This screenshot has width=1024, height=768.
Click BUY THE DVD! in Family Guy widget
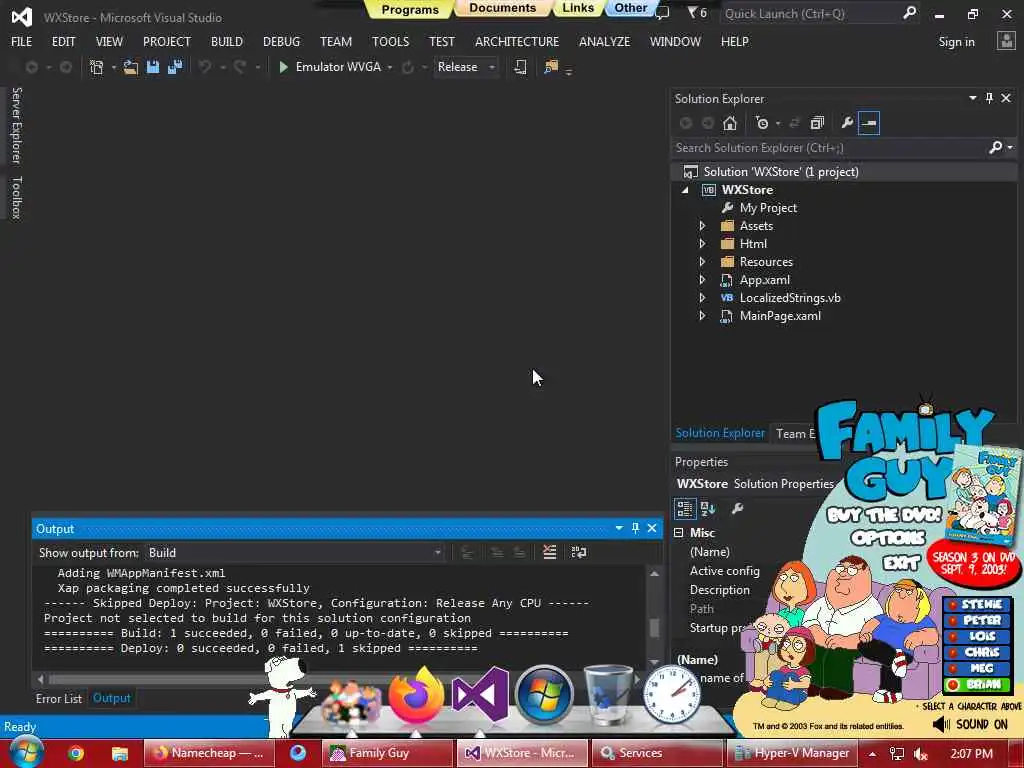(x=884, y=515)
